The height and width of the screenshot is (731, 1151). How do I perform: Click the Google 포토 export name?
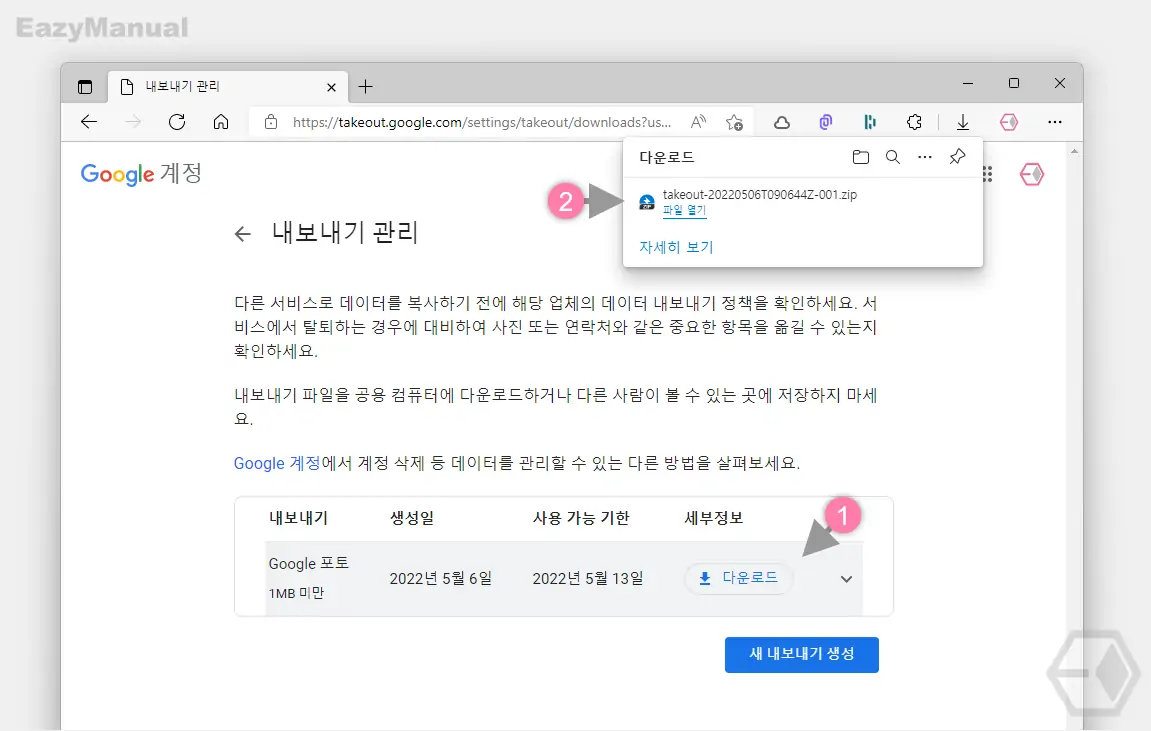point(308,563)
